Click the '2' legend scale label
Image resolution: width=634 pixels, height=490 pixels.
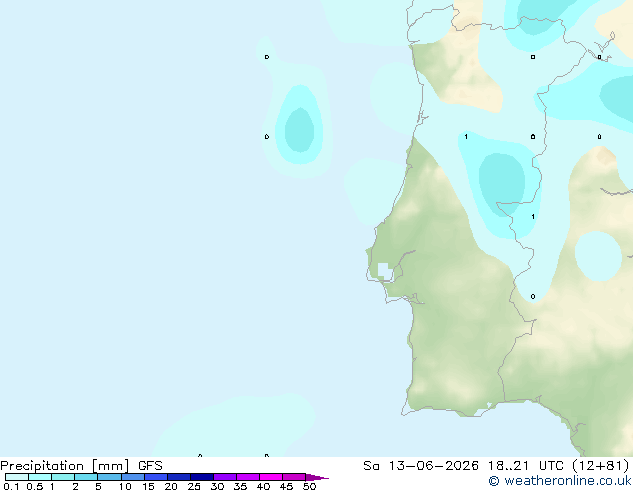75,486
